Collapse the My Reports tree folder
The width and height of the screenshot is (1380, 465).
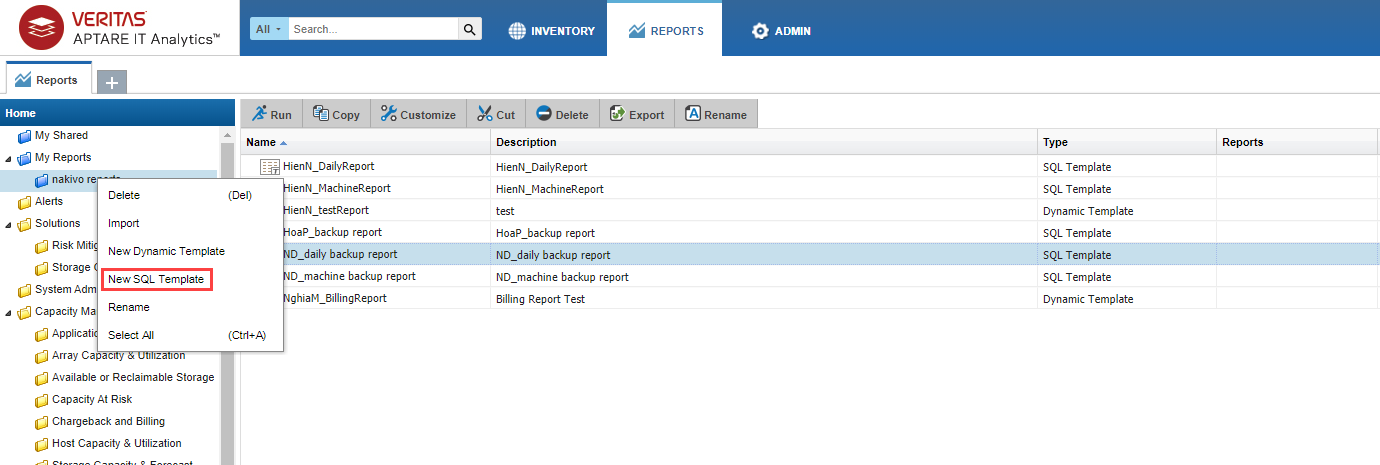(x=10, y=158)
